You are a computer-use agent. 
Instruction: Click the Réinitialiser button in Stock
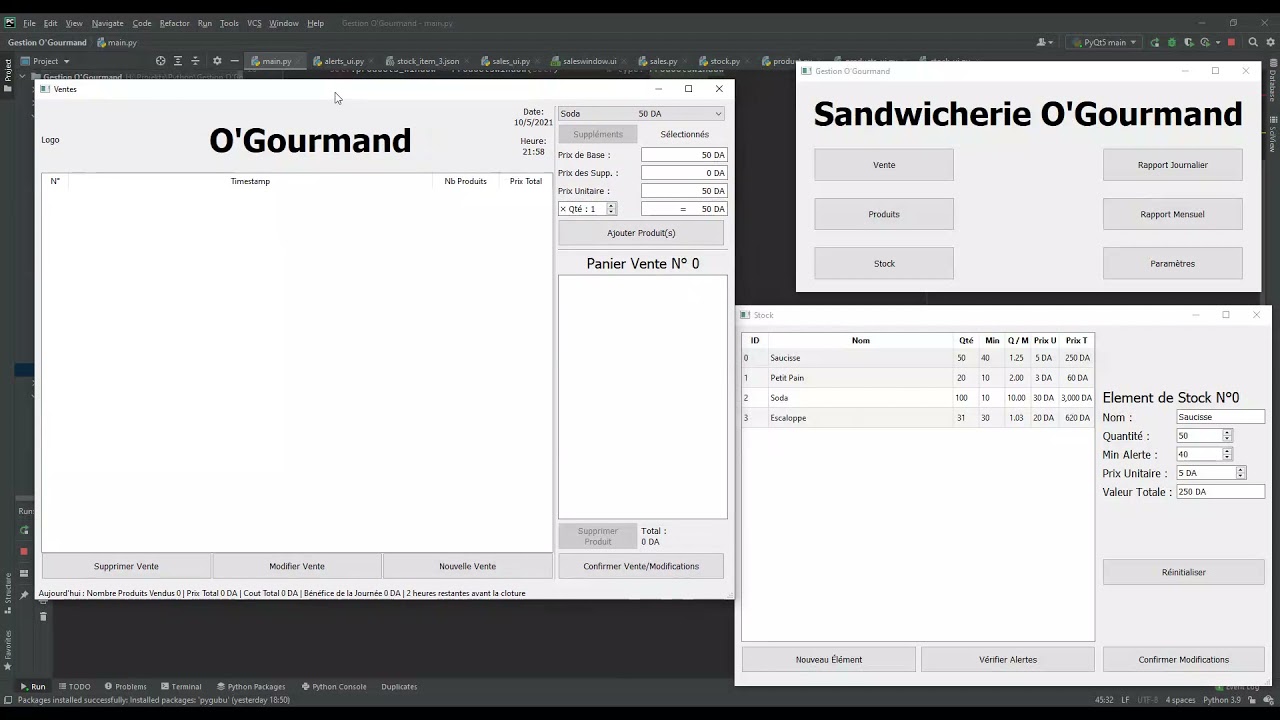coord(1183,572)
